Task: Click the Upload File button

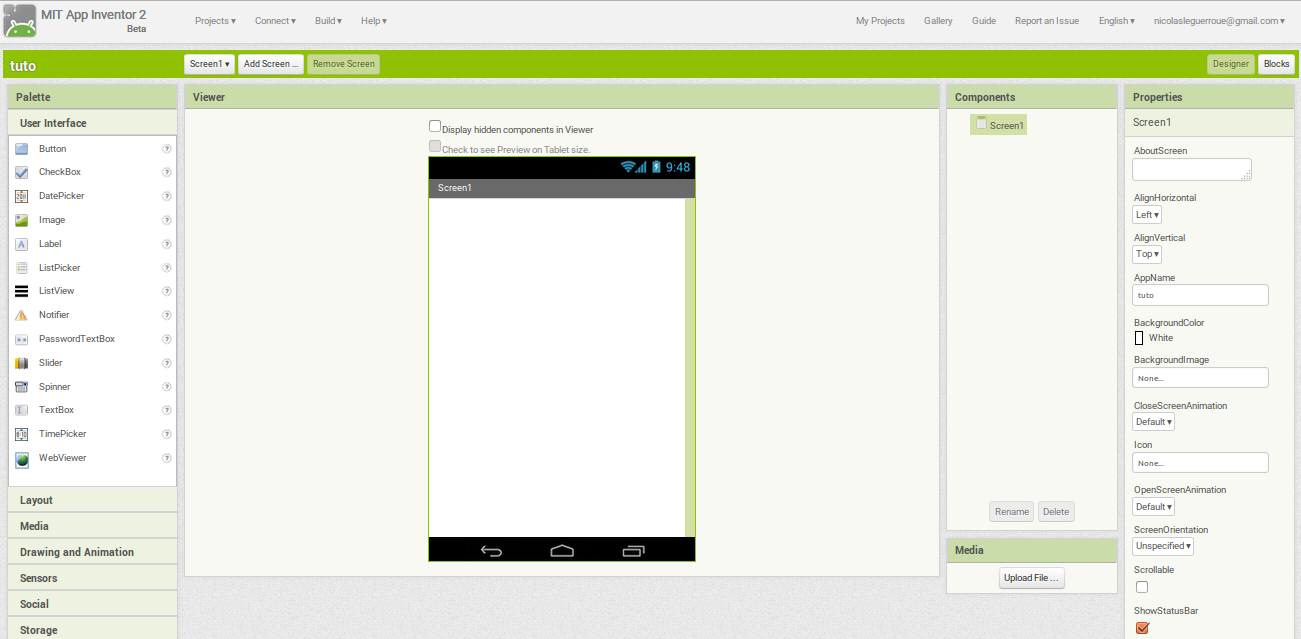Action: (1031, 578)
